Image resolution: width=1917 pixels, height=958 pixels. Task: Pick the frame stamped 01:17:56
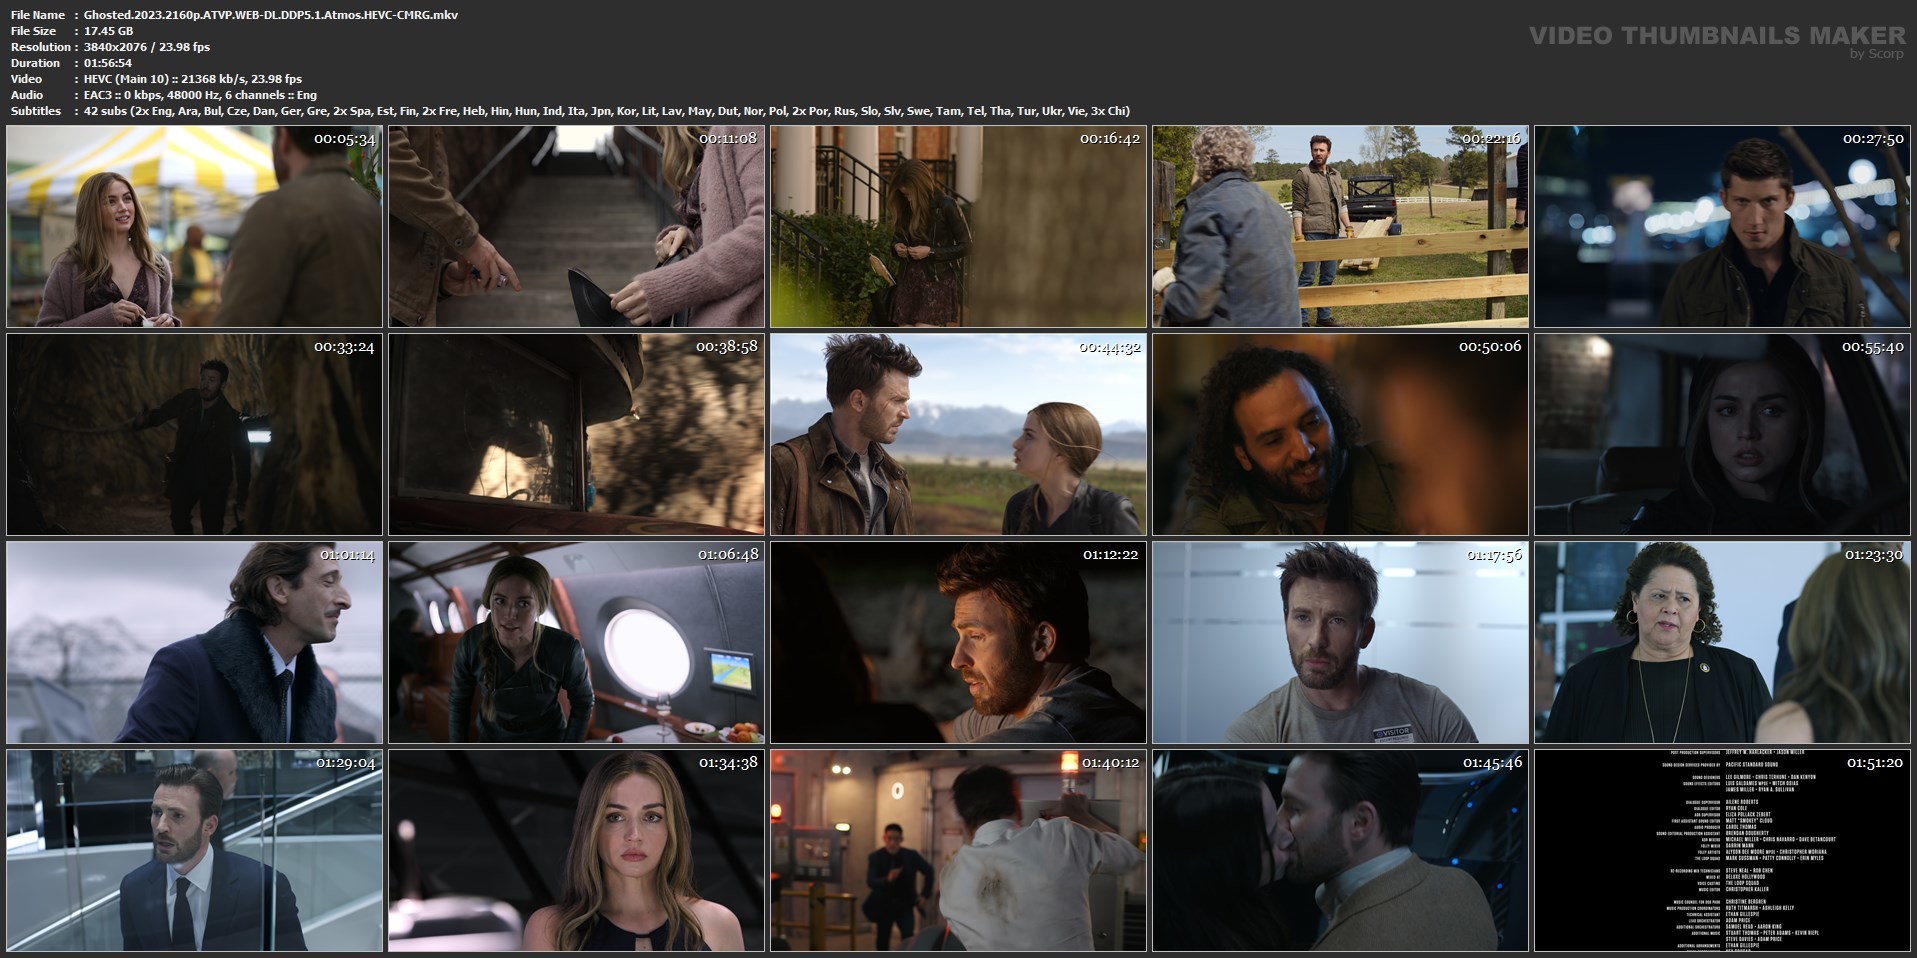(1340, 643)
